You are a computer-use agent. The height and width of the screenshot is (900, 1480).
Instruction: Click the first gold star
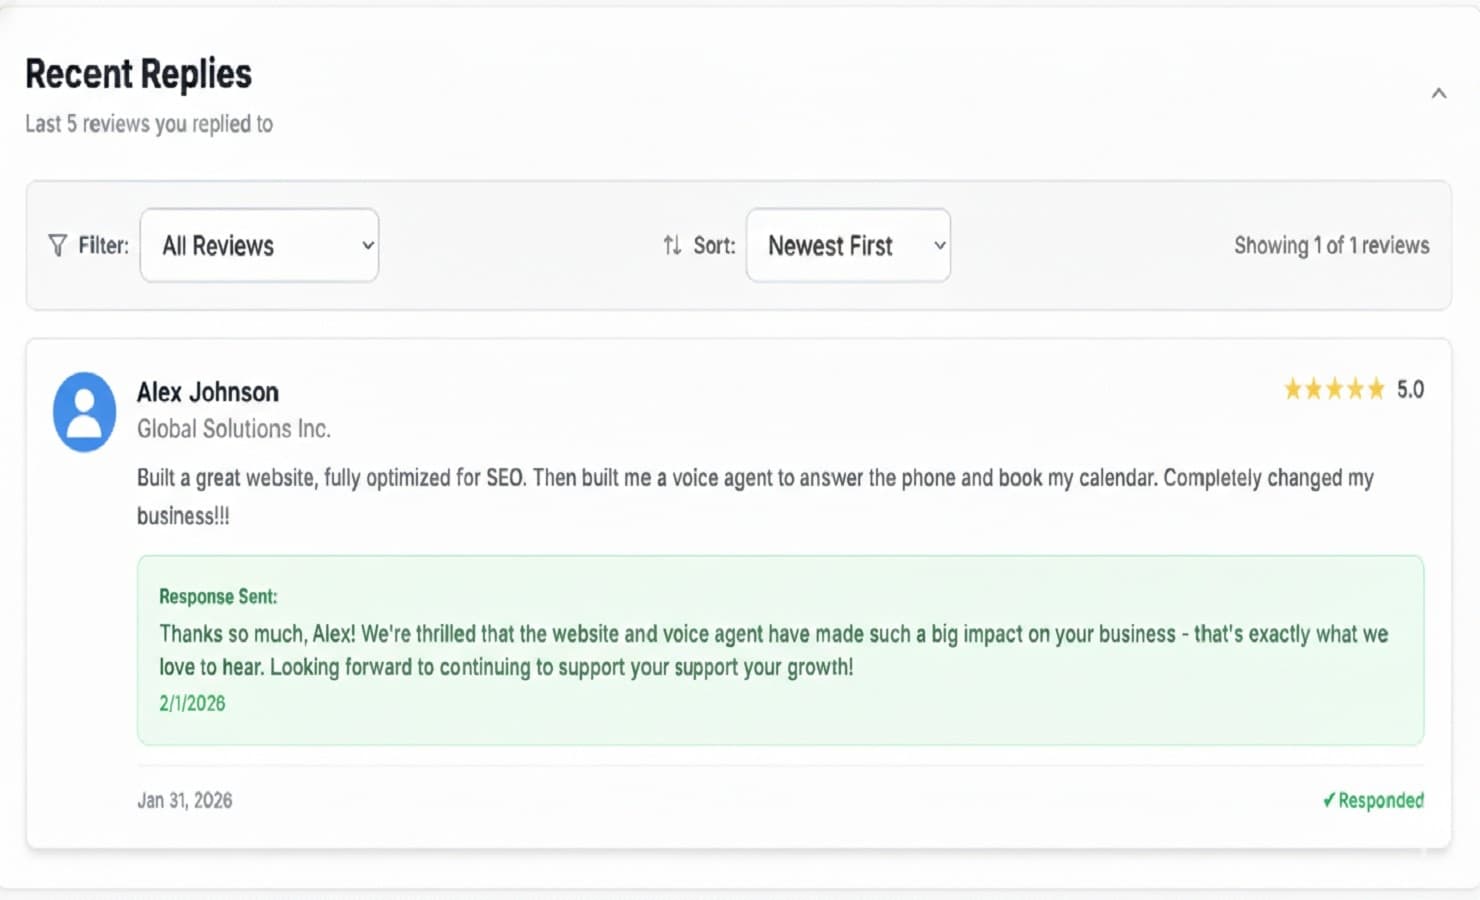click(x=1292, y=389)
